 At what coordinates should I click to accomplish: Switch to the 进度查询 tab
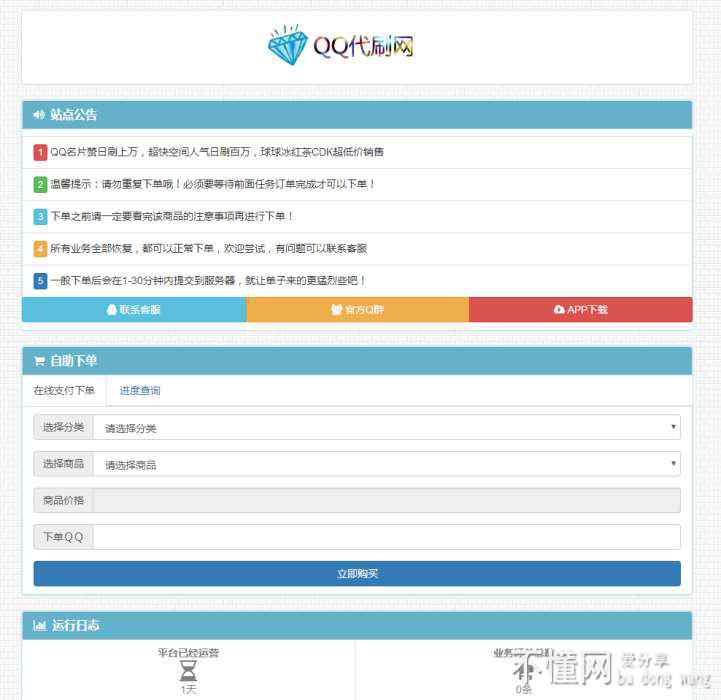pos(140,391)
